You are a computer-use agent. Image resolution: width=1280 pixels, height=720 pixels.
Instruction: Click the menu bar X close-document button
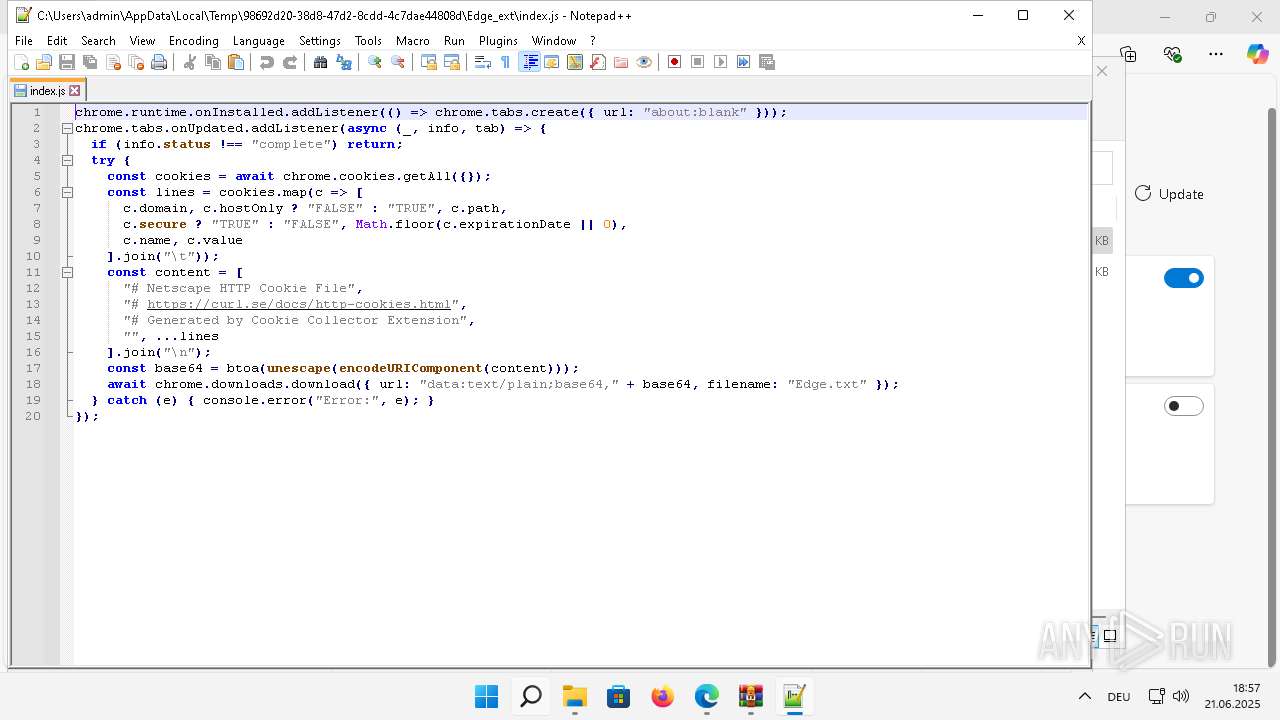[1081, 41]
